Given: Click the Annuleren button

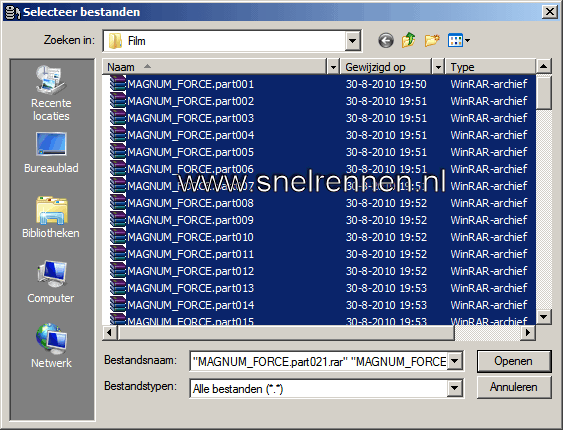Looking at the screenshot, I should click(514, 387).
